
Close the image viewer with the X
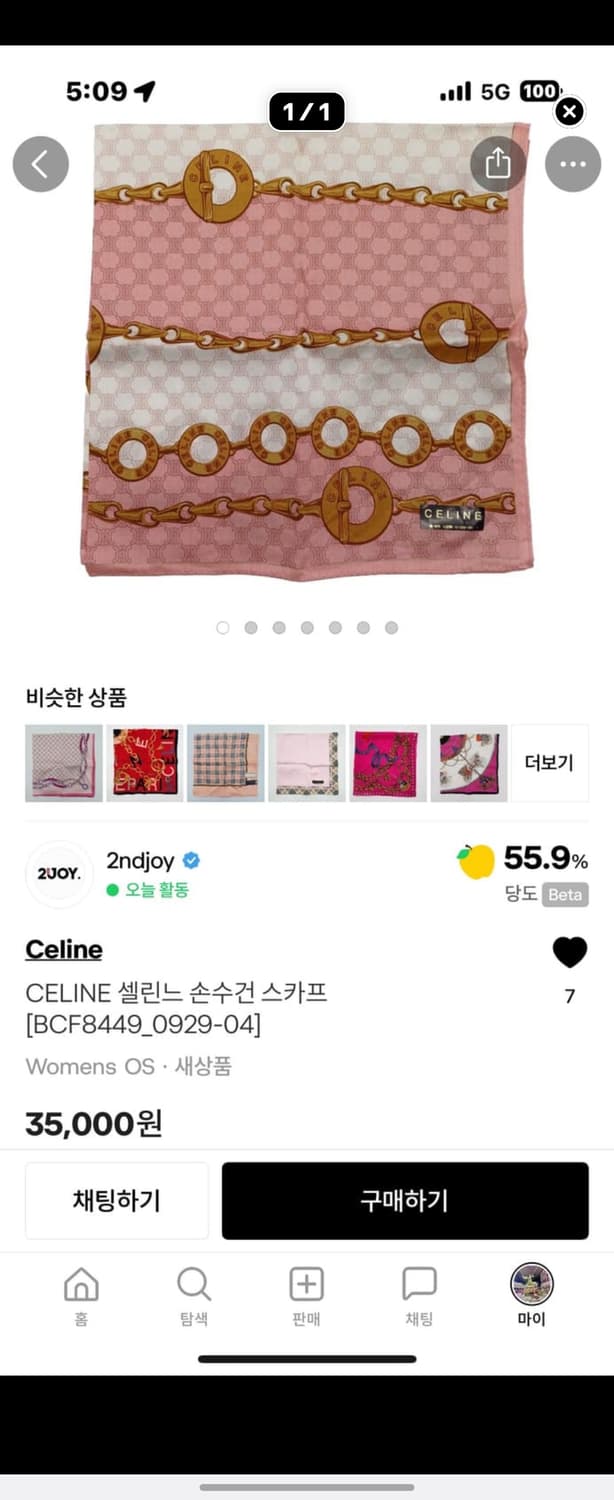click(x=569, y=111)
